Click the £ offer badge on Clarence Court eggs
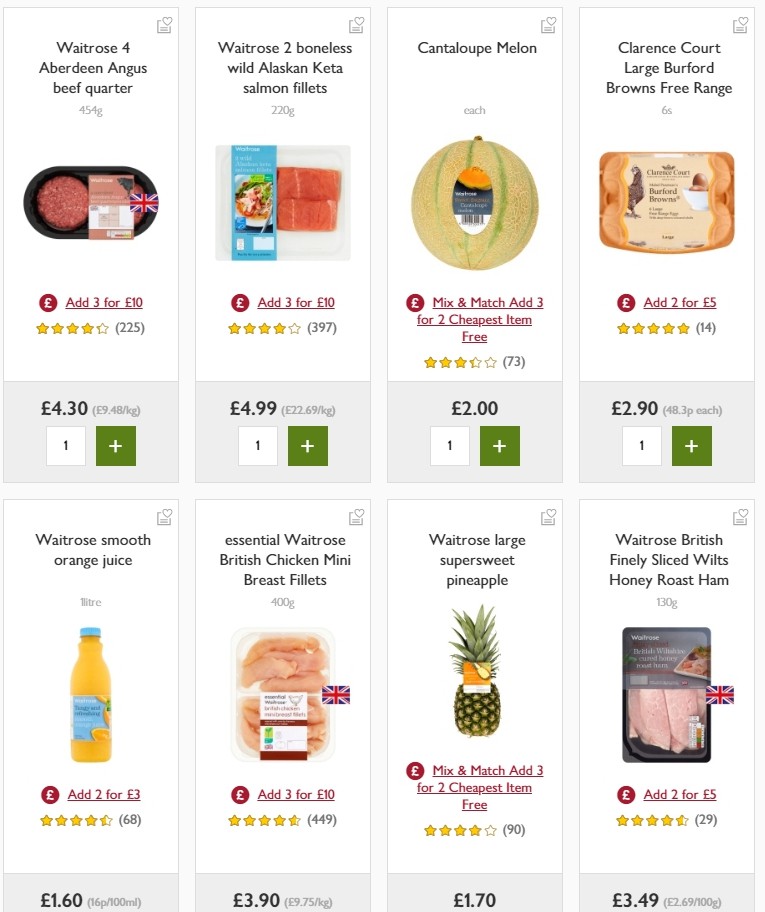This screenshot has height=912, width=765. [x=624, y=302]
